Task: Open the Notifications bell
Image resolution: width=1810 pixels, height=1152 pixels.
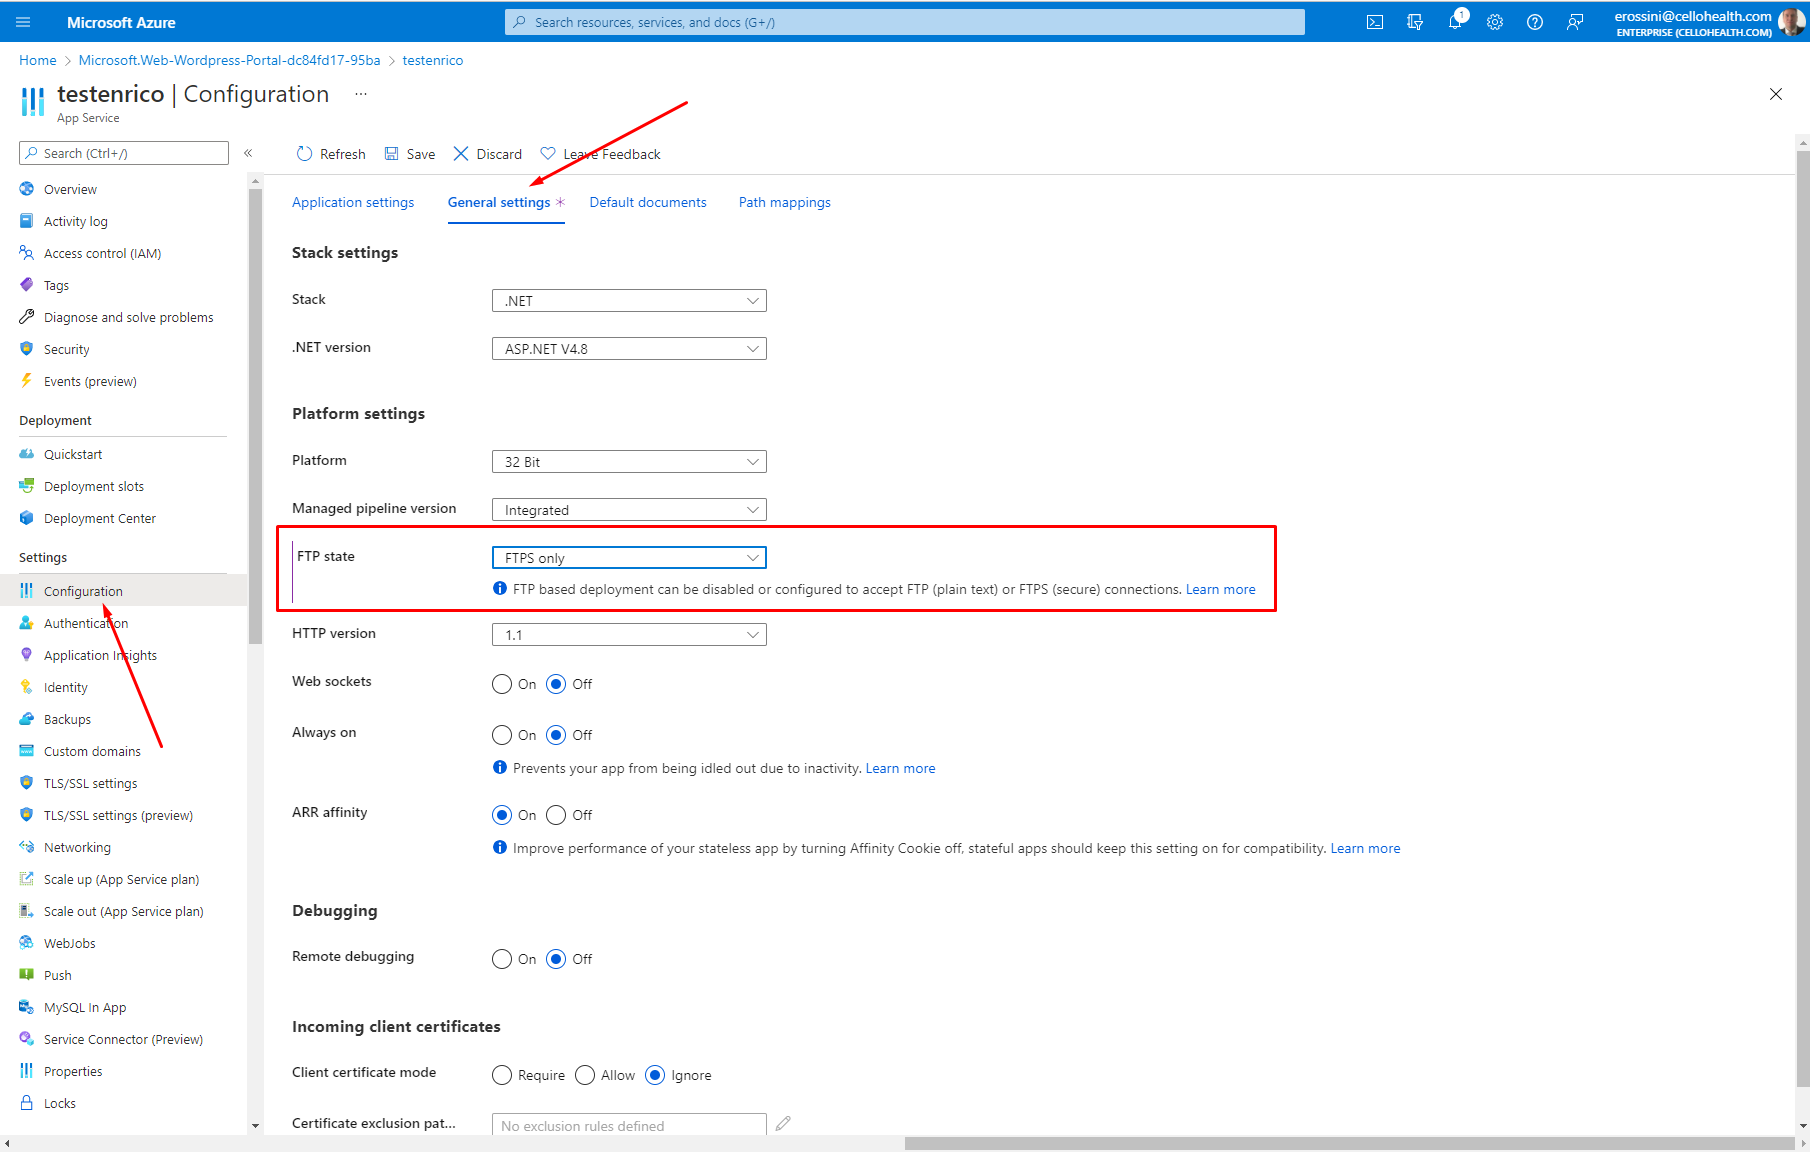Action: 1455,21
